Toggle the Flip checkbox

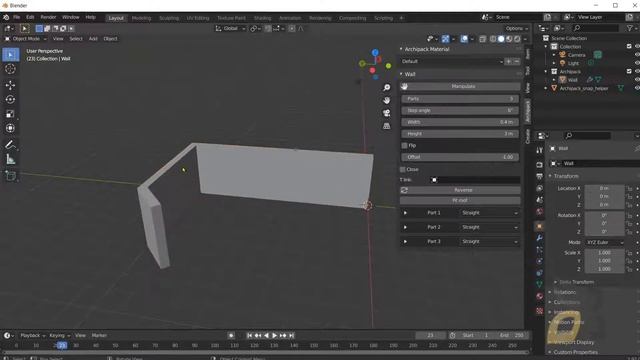coord(404,145)
